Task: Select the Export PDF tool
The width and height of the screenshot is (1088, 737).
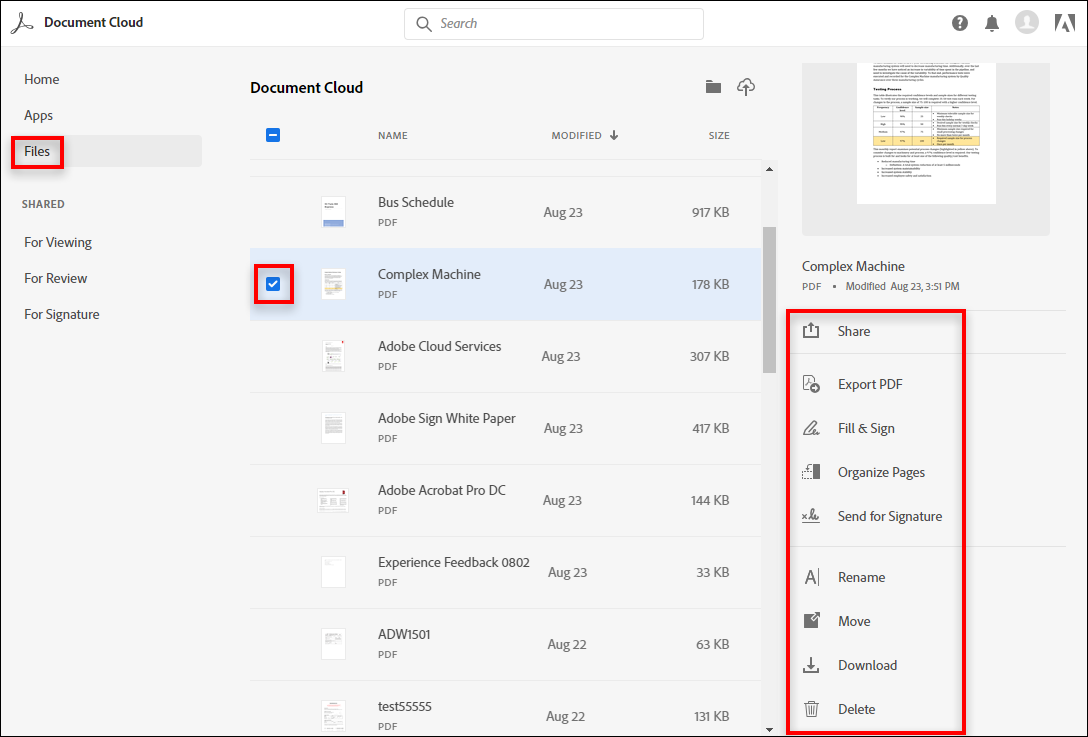Action: pos(869,384)
